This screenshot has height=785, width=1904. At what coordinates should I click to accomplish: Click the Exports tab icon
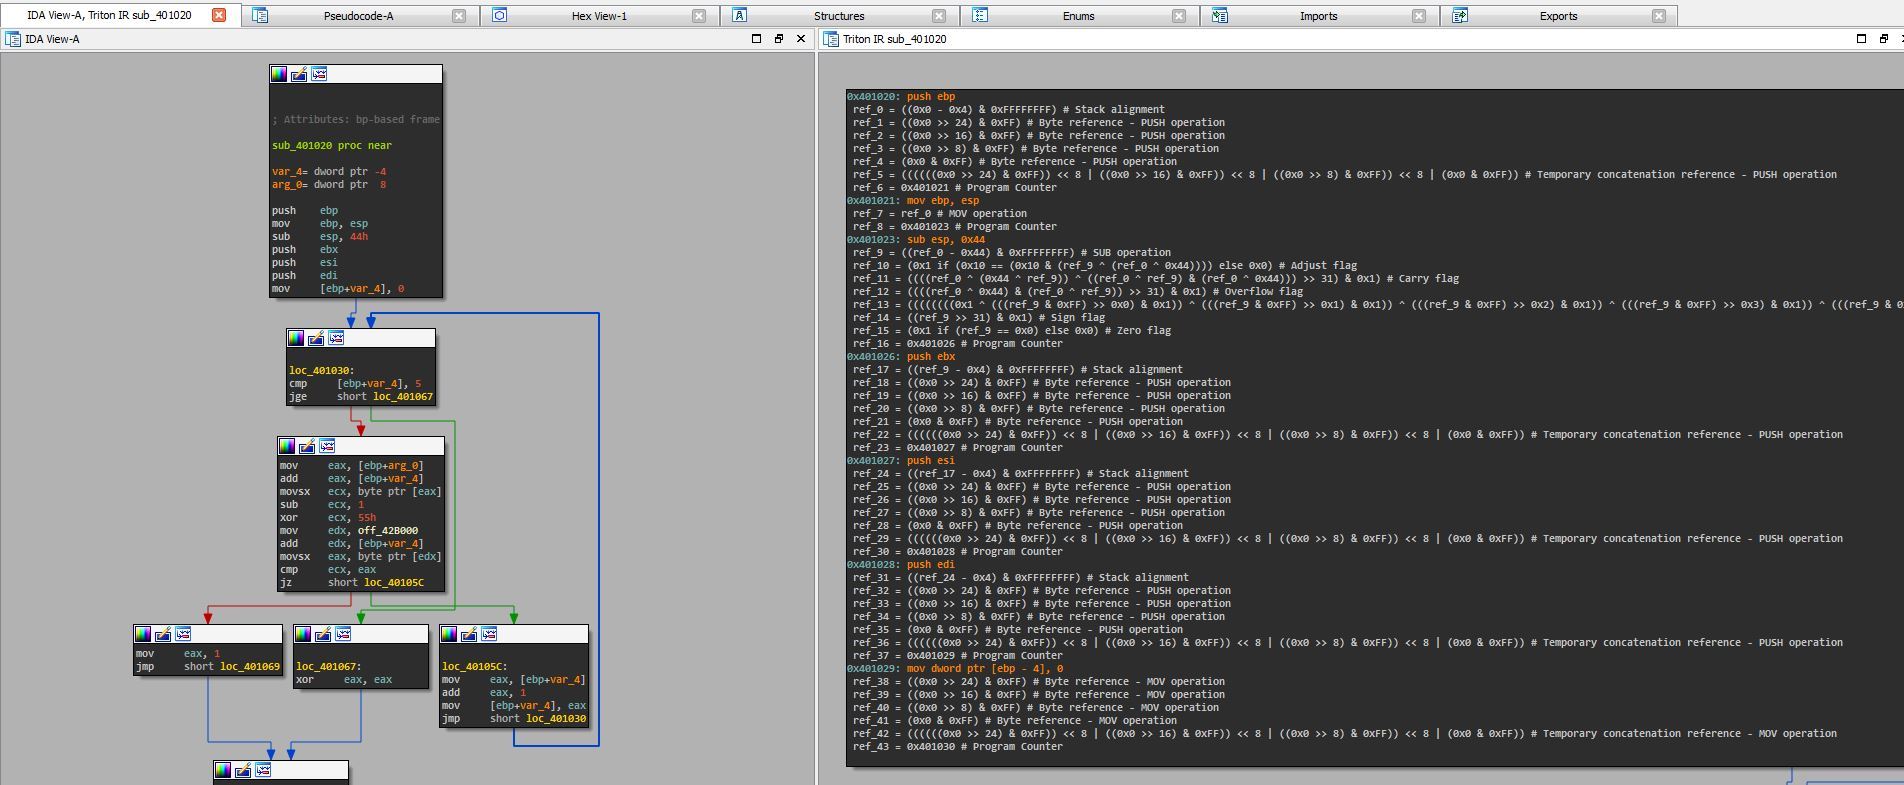coord(1460,16)
